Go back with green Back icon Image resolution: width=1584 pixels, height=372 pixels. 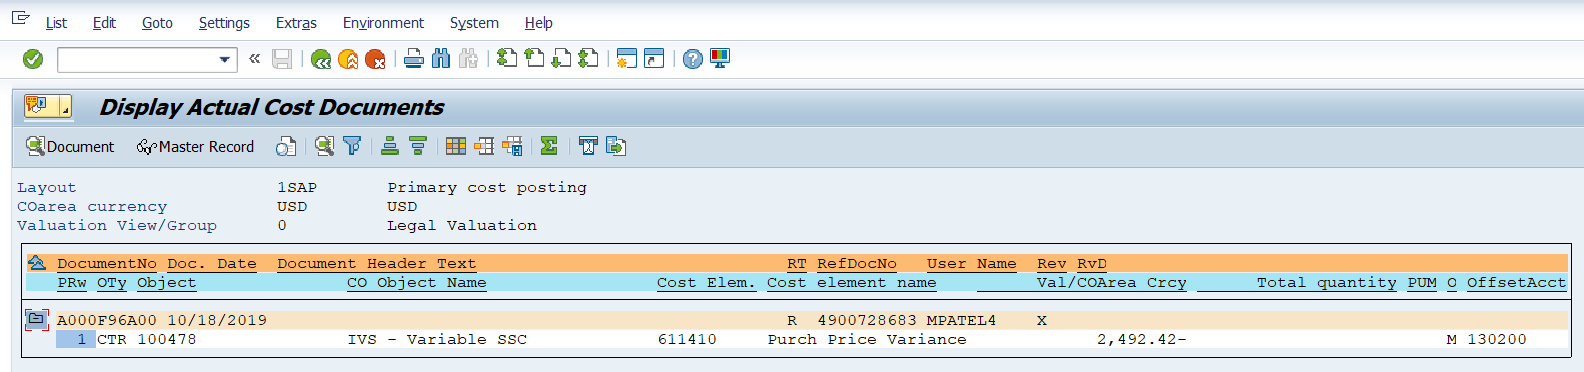point(321,59)
